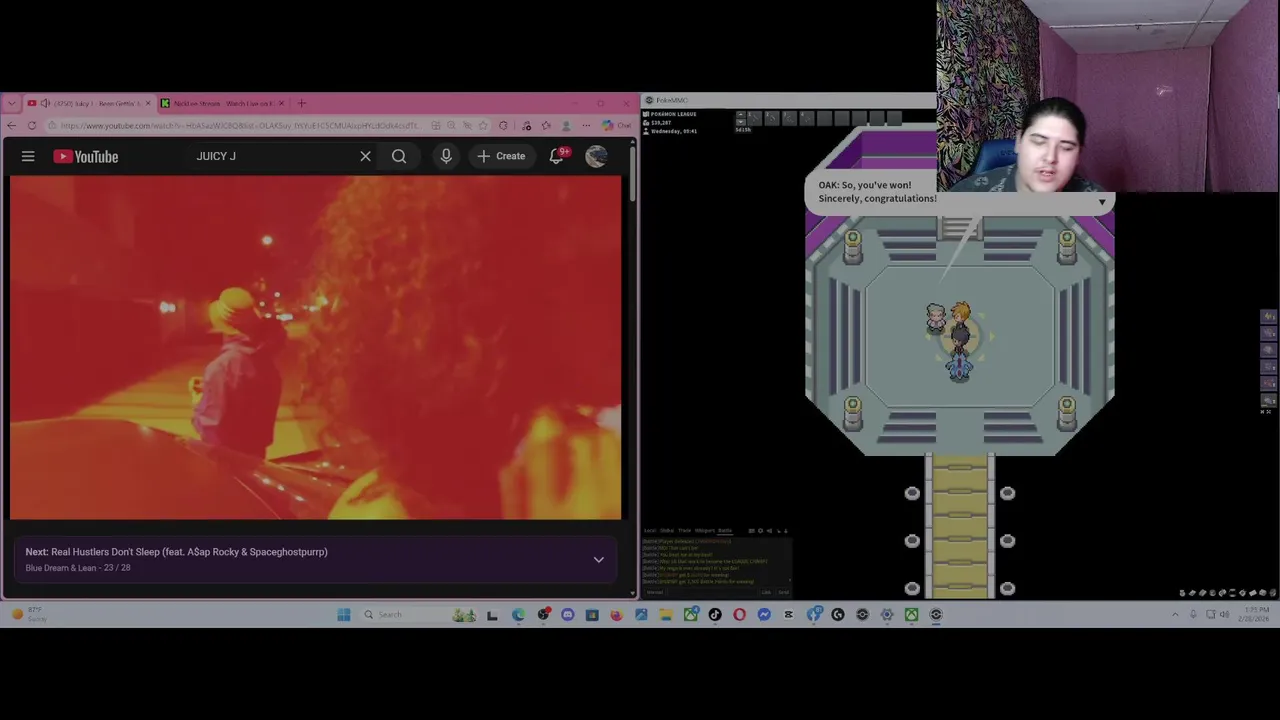This screenshot has width=1280, height=720.
Task: Add page to favorites star icon
Action: click(482, 125)
